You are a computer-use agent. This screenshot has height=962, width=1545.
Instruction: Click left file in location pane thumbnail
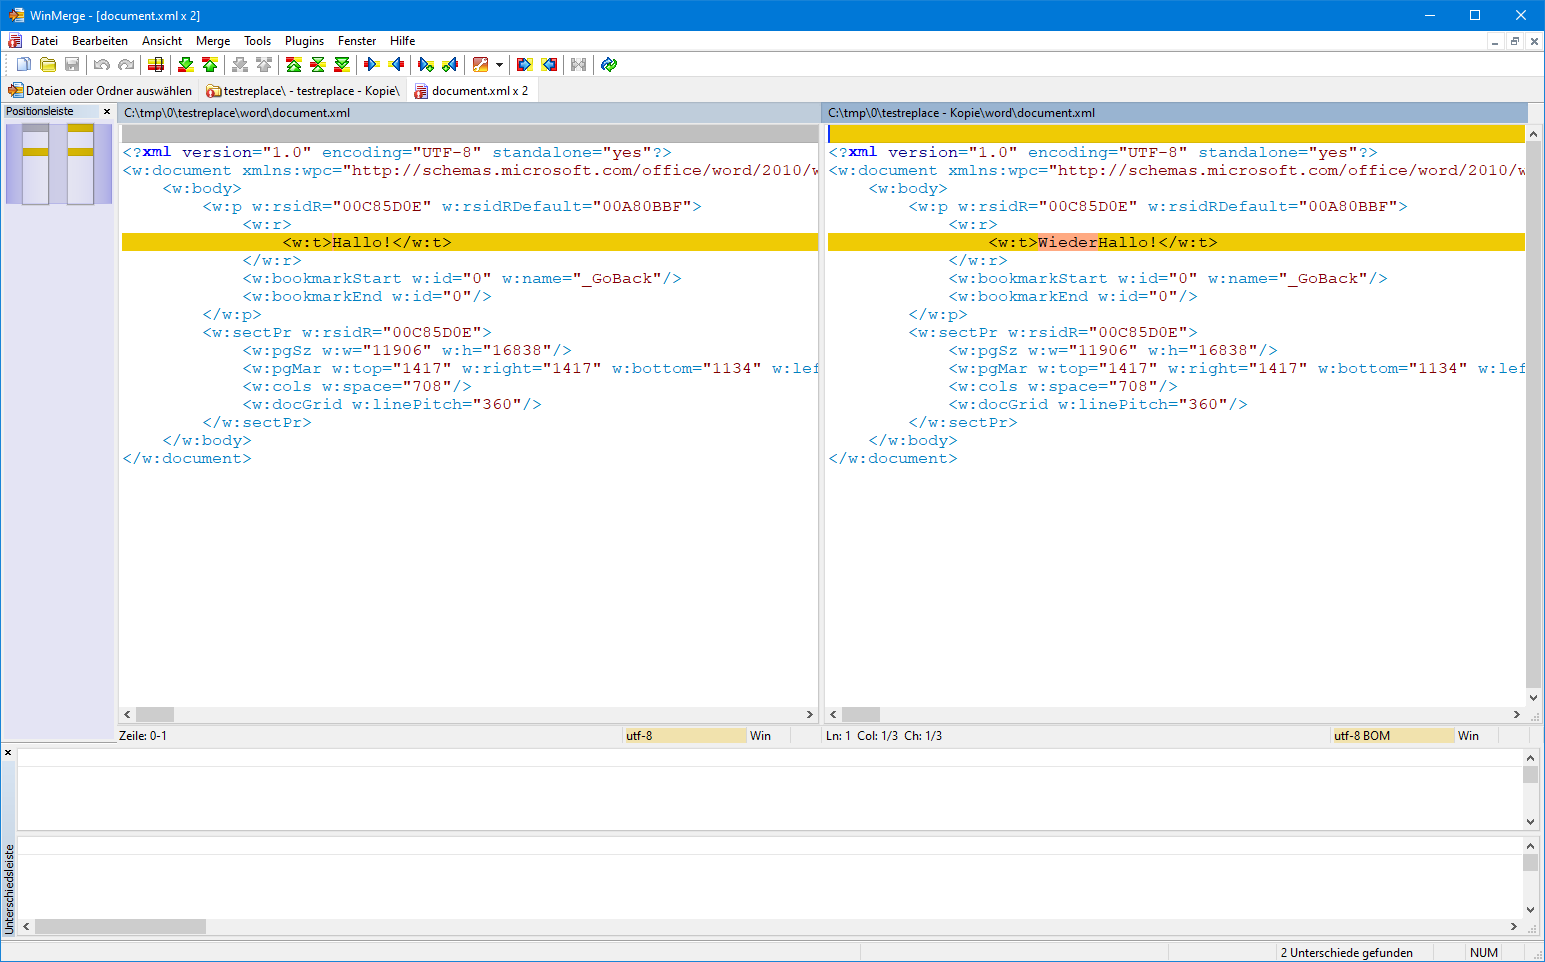35,164
